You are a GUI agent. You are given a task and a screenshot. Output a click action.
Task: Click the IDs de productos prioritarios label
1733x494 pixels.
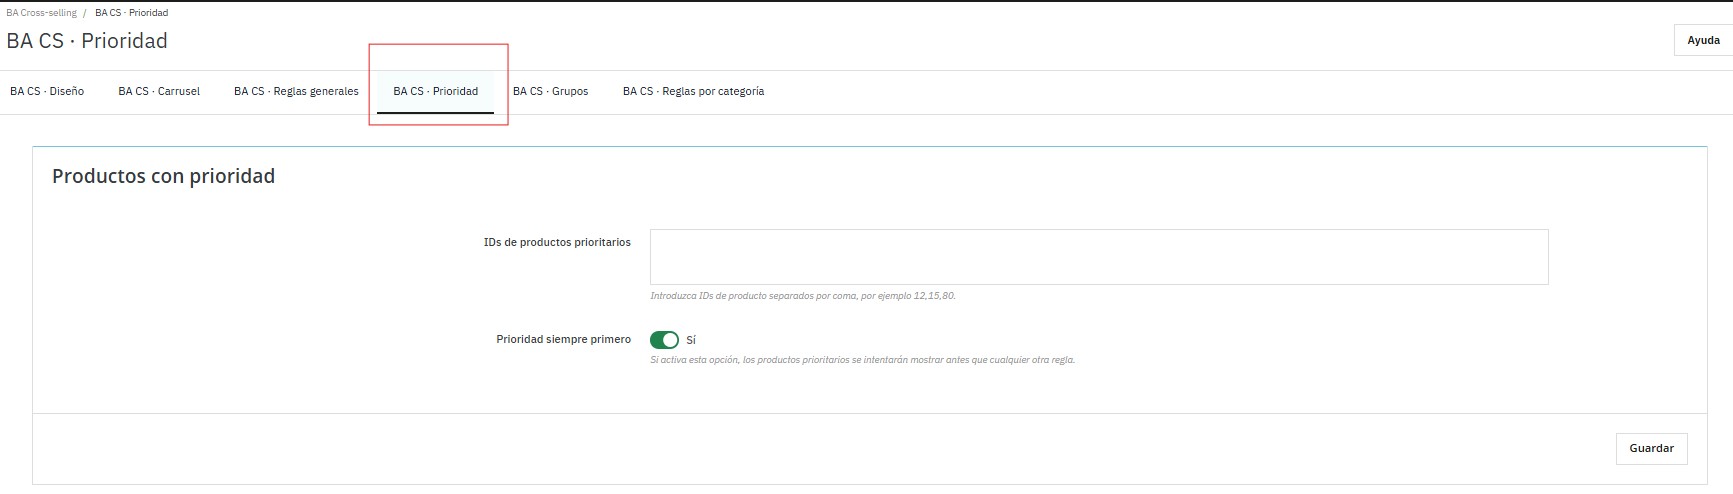click(x=557, y=242)
